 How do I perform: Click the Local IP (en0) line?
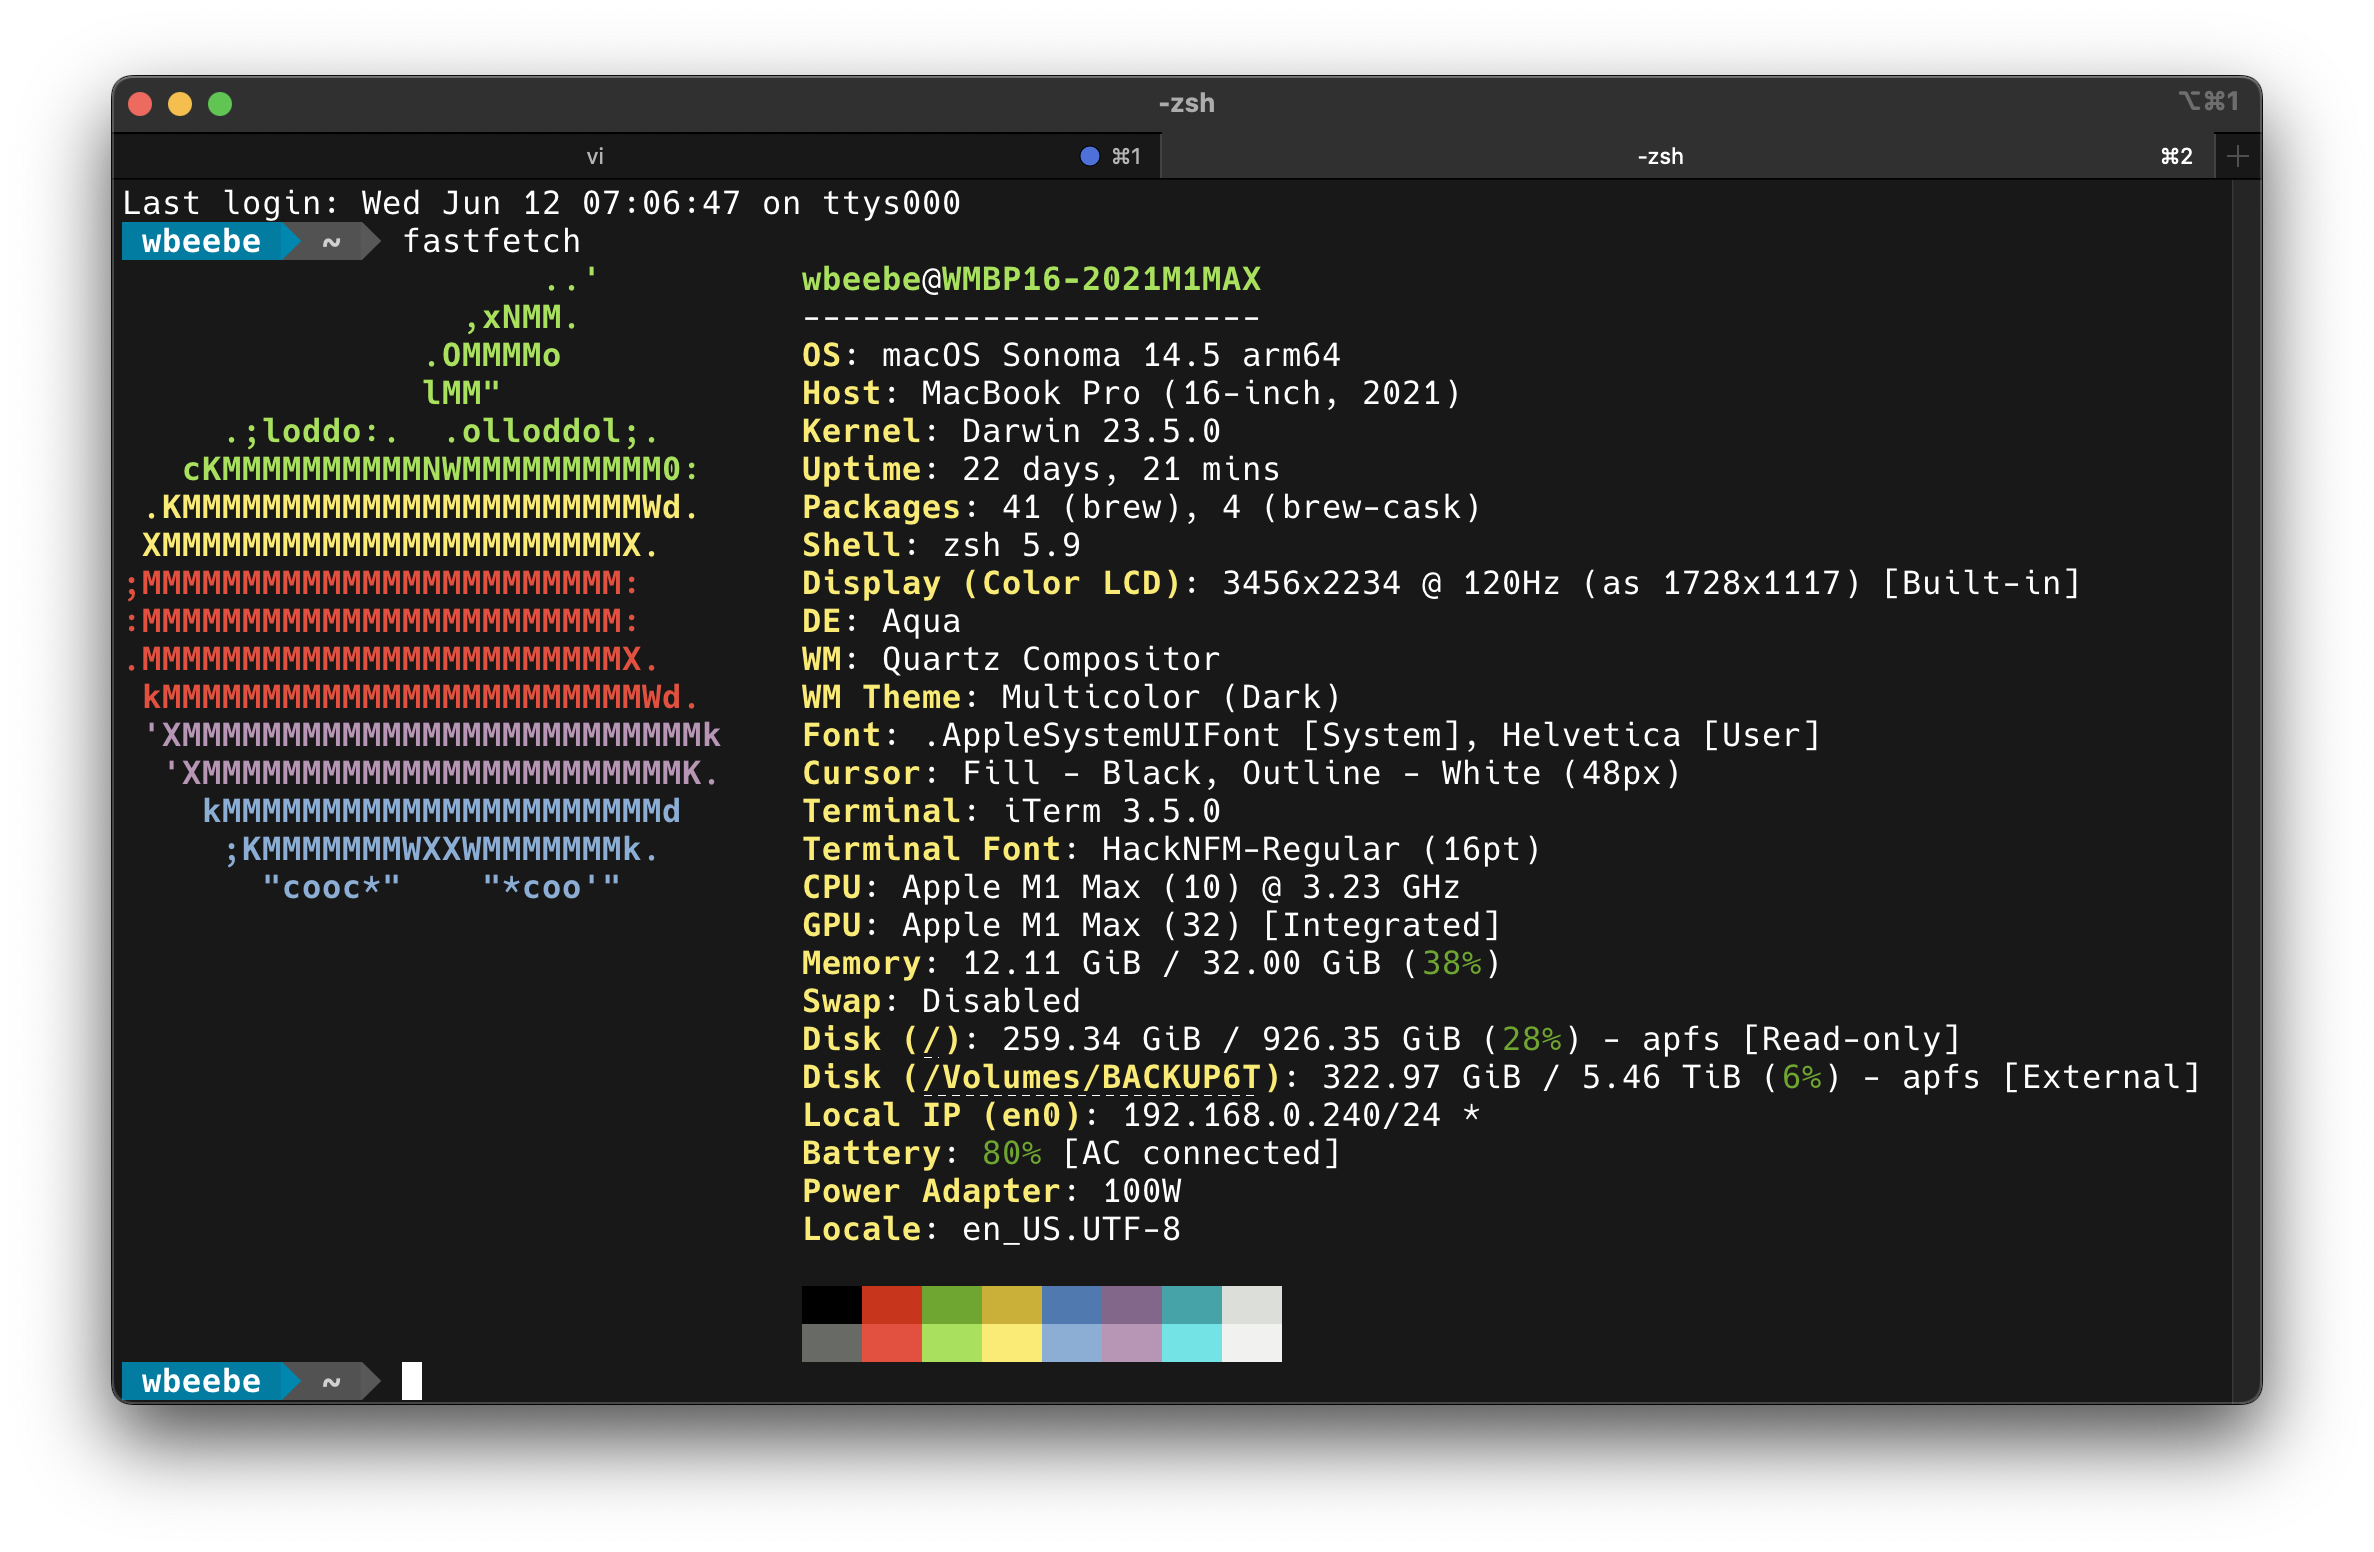(x=1141, y=1115)
